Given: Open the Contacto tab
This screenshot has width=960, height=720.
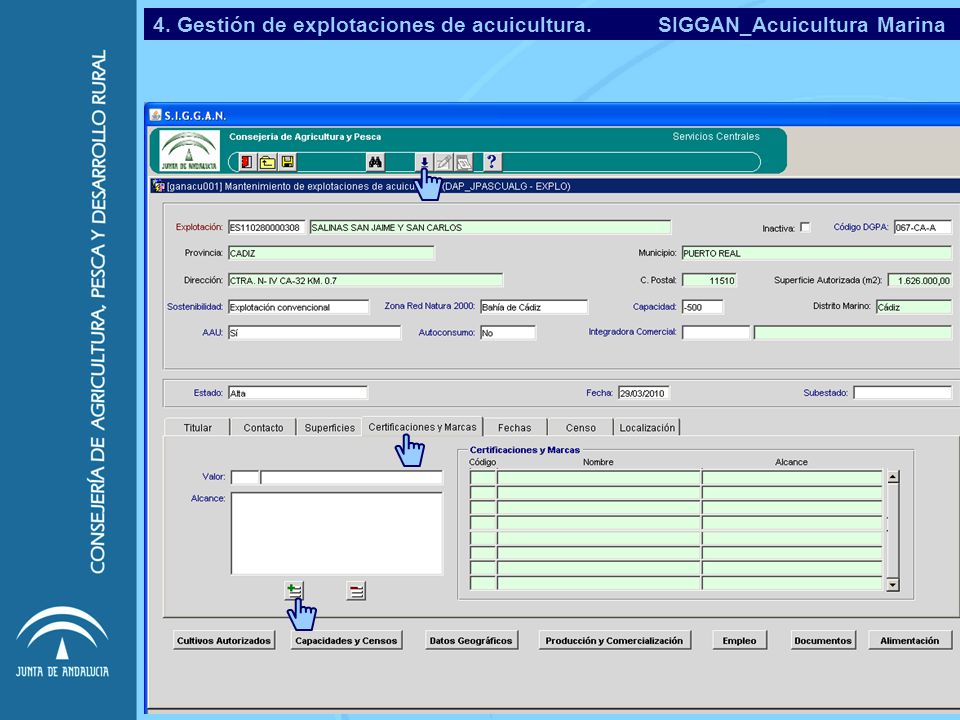Looking at the screenshot, I should click(x=263, y=427).
